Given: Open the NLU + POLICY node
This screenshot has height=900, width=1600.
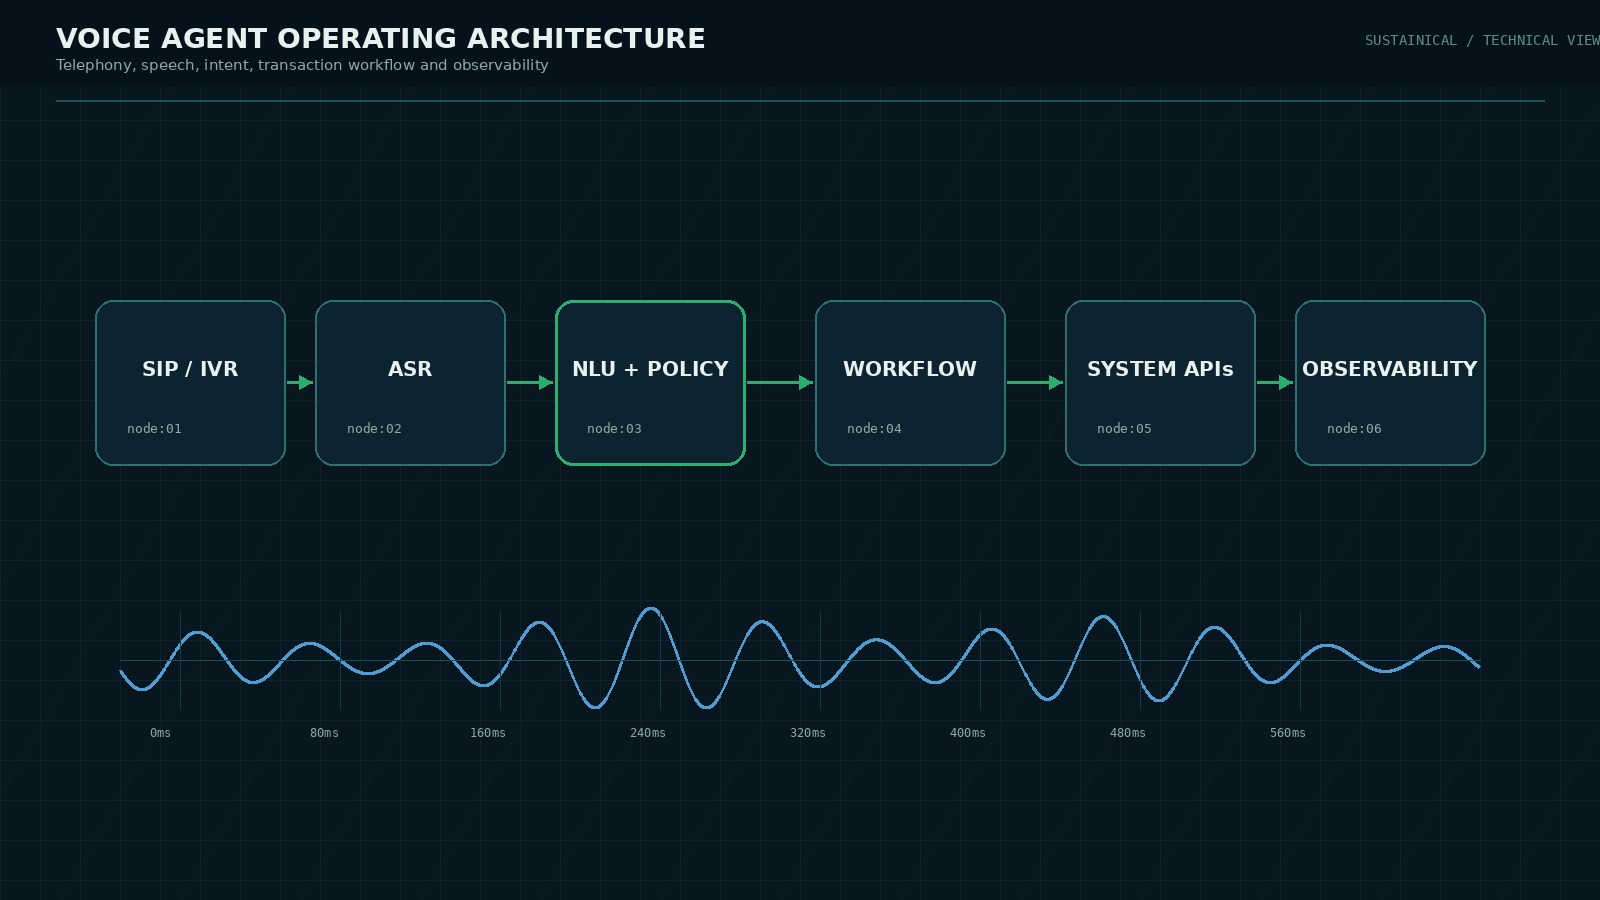Looking at the screenshot, I should tap(650, 382).
